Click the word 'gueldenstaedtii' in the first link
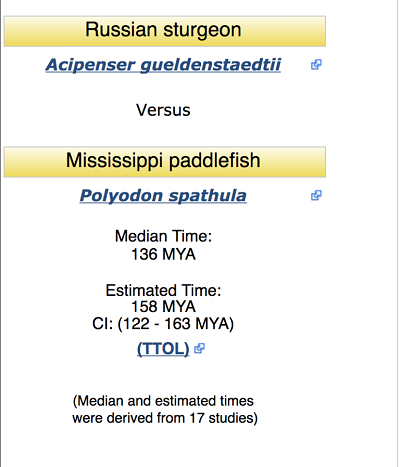Image resolution: width=400 pixels, height=467 pixels. 210,65
